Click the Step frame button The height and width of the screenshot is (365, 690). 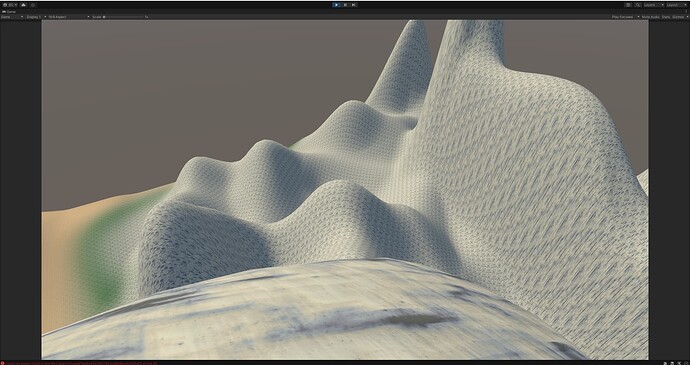tap(354, 5)
